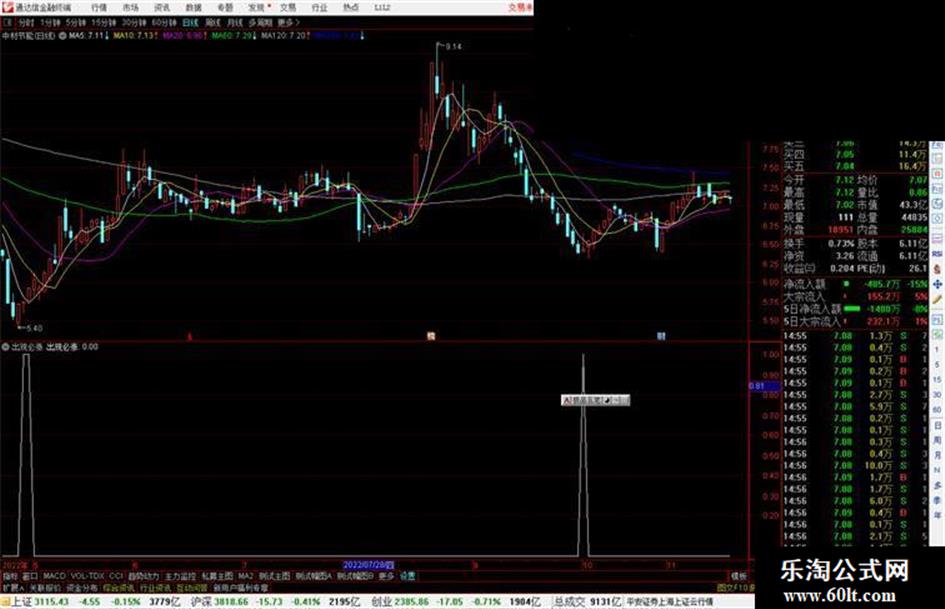The image size is (945, 609).
Task: Select the 周线 weekly period tab
Action: tap(213, 22)
